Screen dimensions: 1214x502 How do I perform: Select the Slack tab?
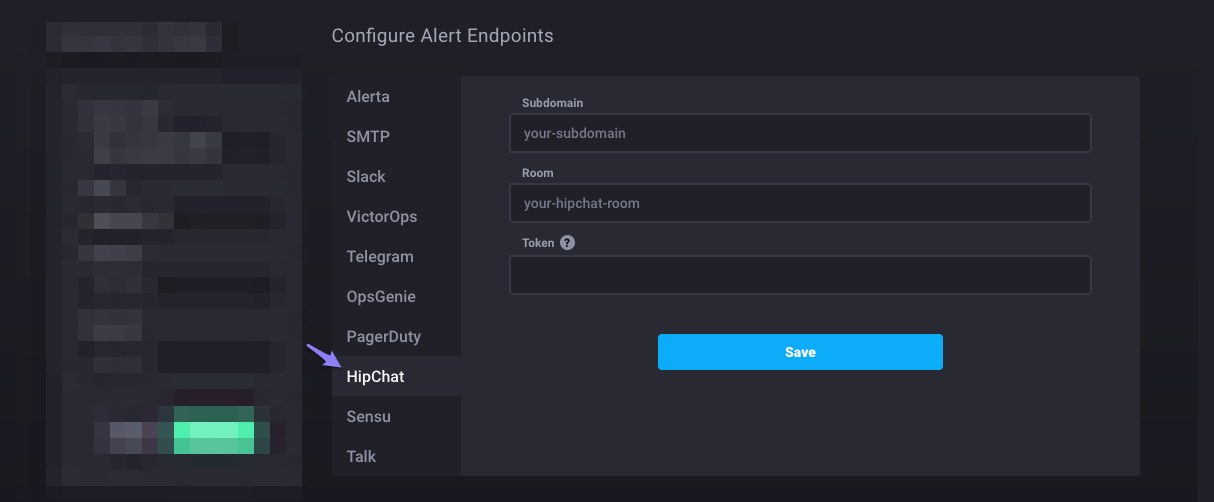click(366, 177)
